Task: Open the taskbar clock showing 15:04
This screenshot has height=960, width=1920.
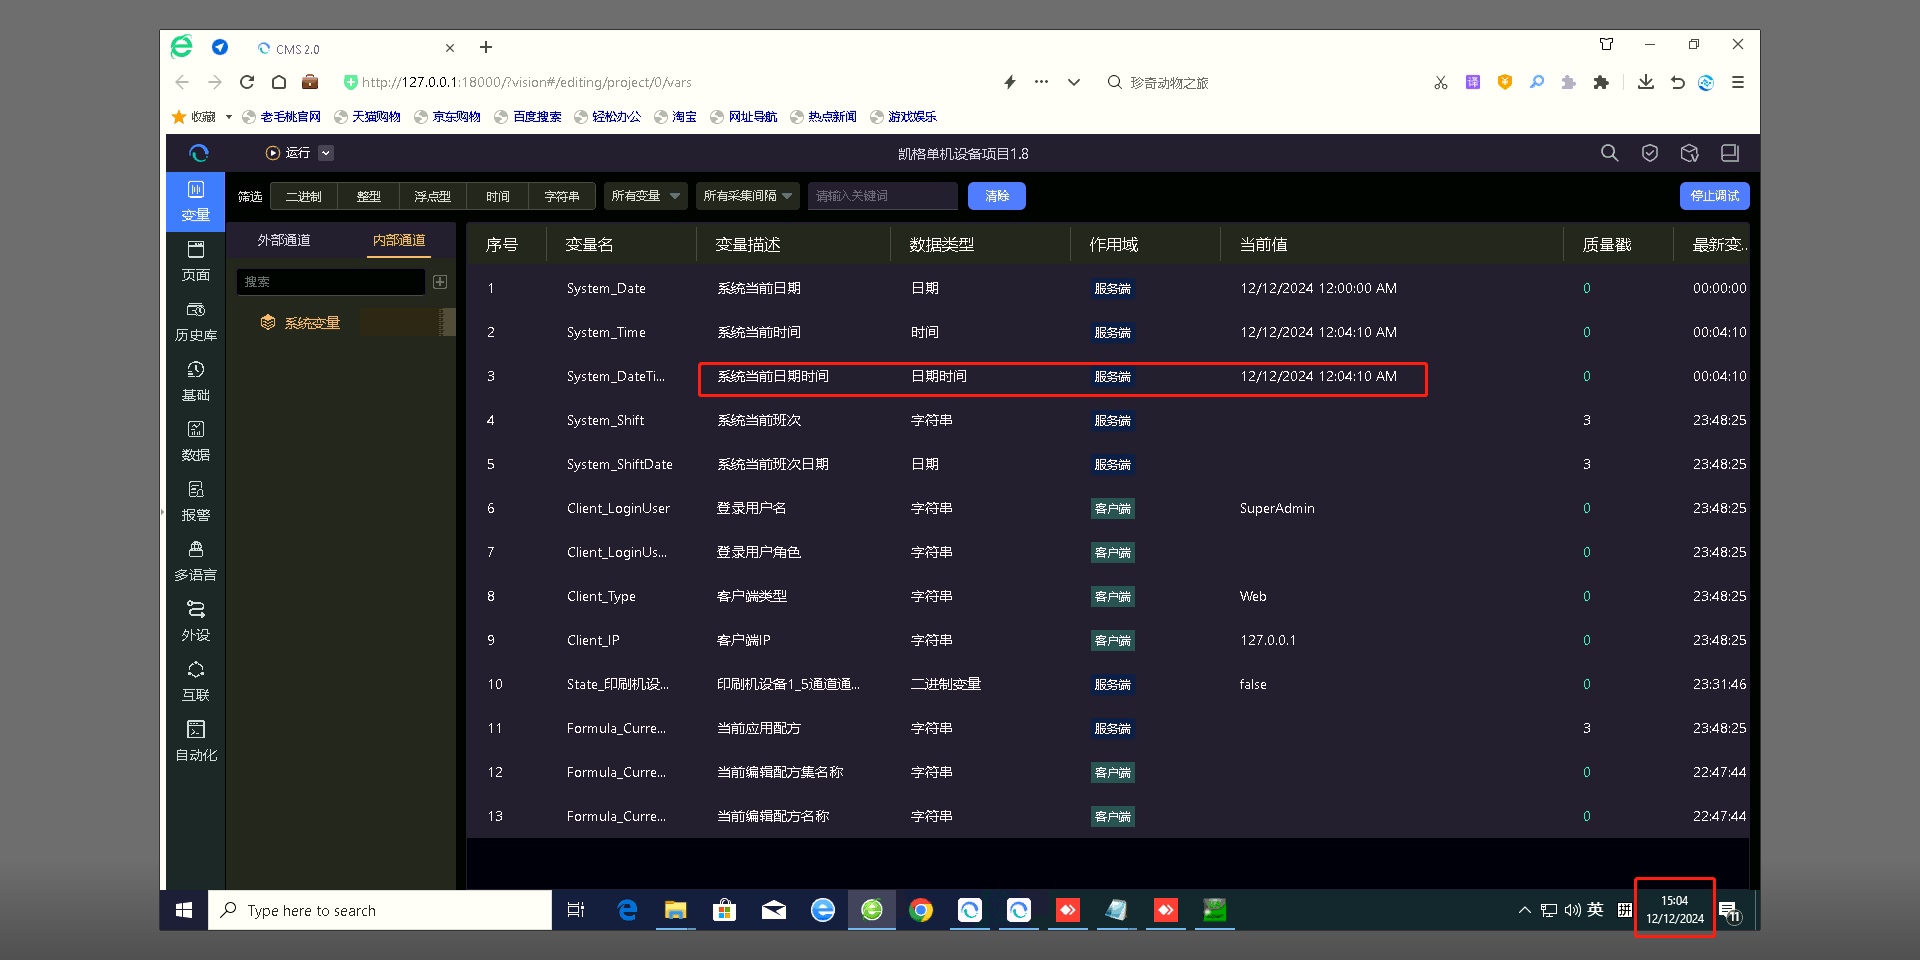Action: tap(1675, 909)
